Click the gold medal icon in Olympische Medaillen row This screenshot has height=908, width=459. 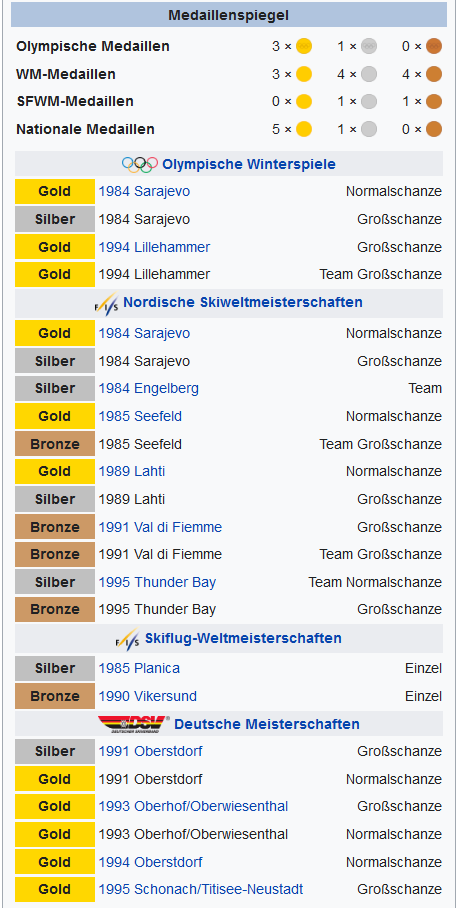tap(304, 46)
